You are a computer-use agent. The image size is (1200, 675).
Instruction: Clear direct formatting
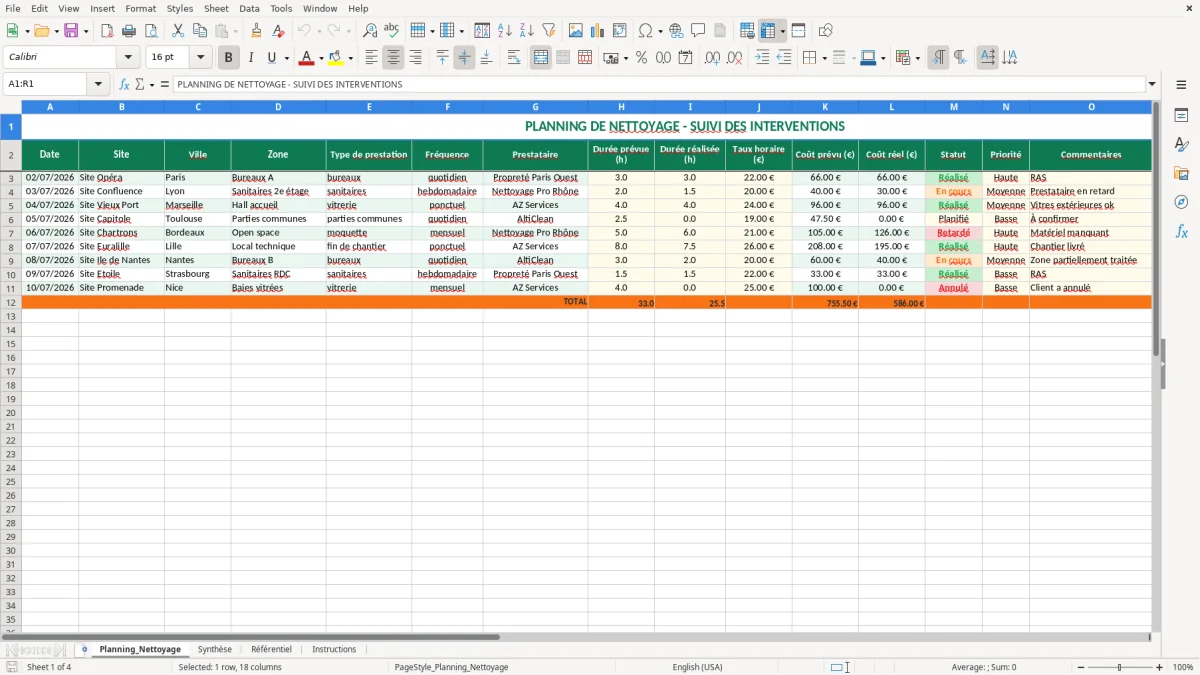coord(279,31)
